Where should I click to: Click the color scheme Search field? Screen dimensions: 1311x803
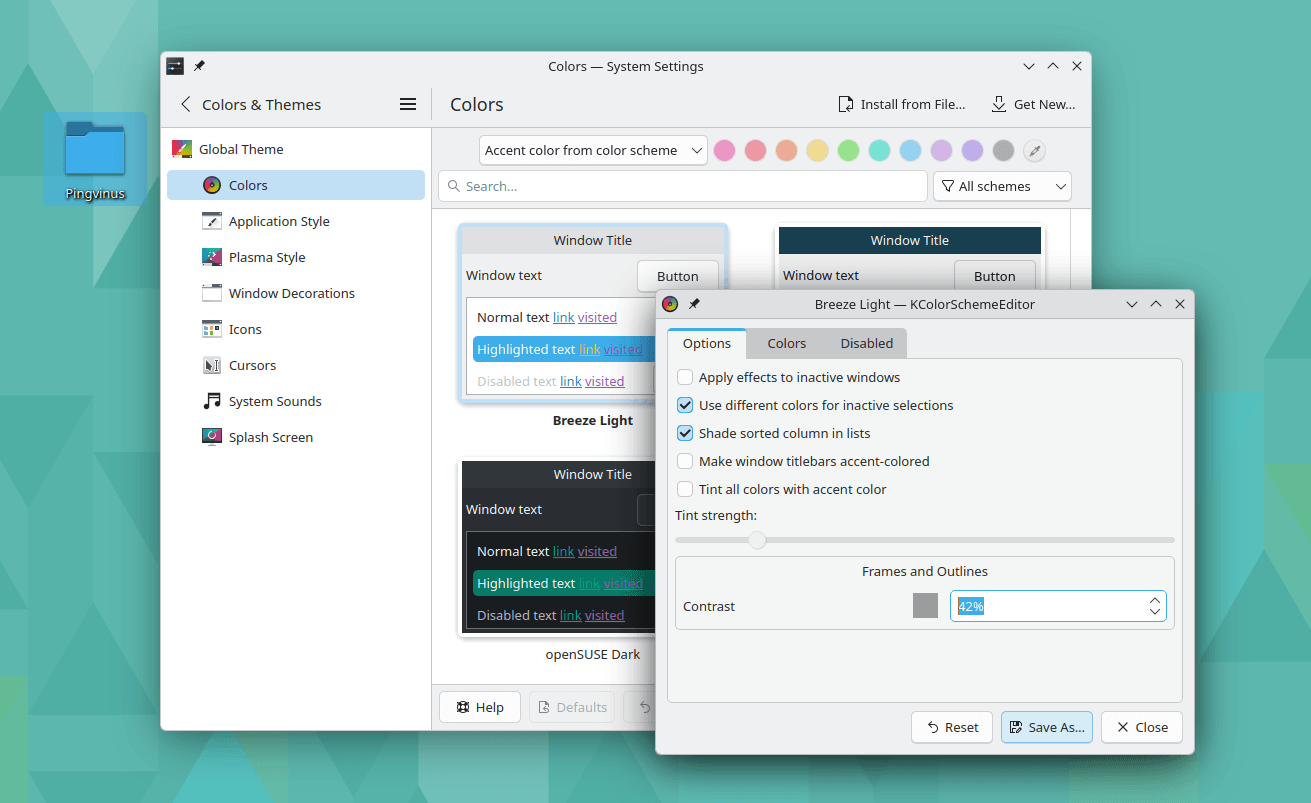tap(683, 186)
